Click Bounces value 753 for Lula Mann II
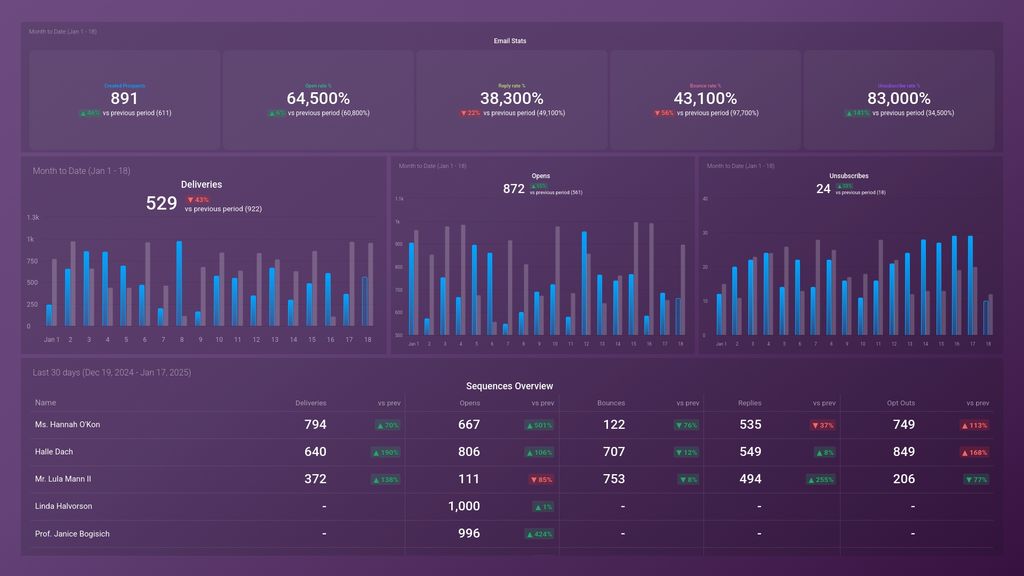 coord(614,479)
